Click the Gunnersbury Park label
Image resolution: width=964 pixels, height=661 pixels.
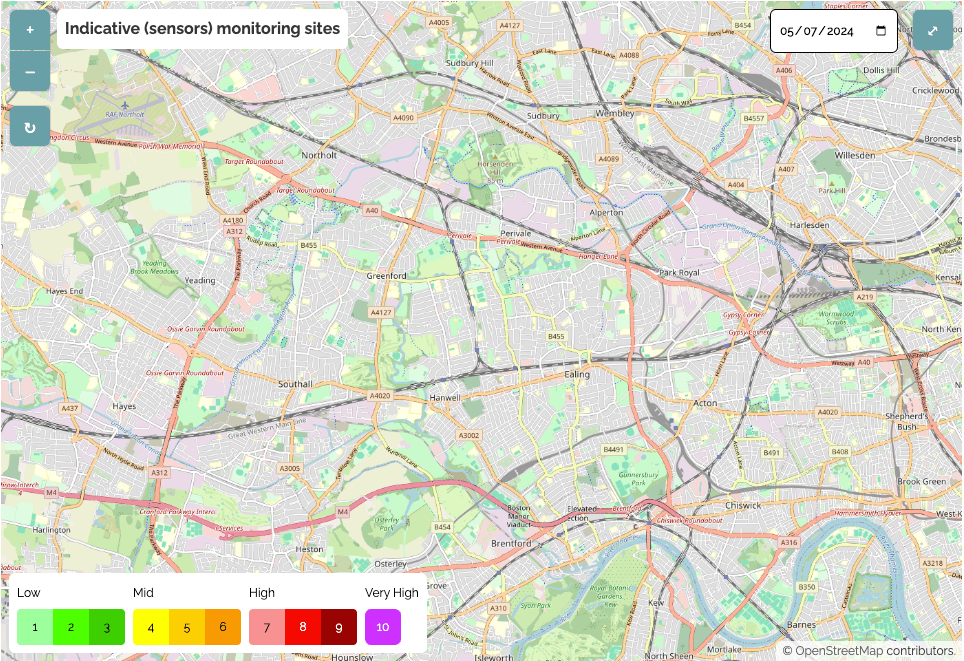coord(638,478)
